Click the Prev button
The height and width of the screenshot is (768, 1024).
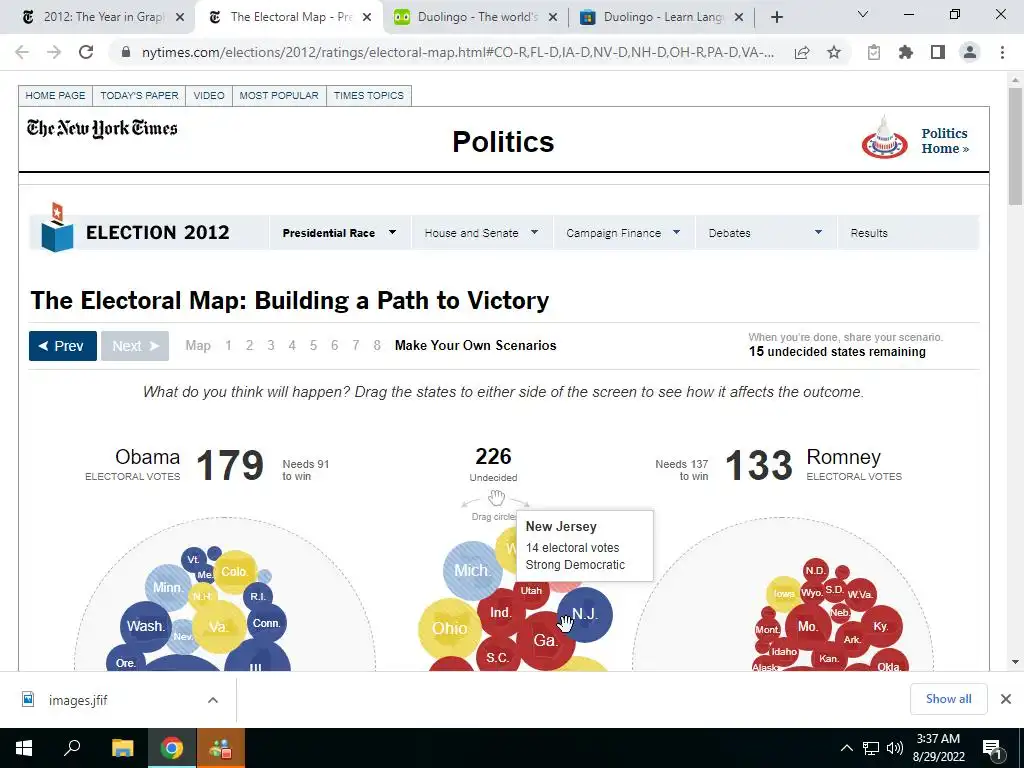[x=63, y=346]
